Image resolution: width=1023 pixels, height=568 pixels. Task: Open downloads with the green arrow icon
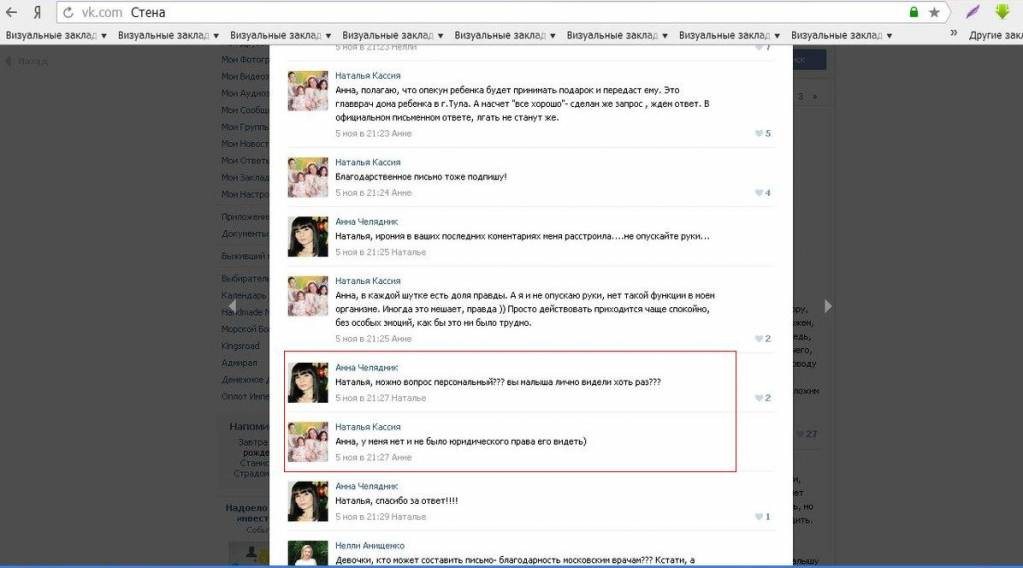[1002, 13]
